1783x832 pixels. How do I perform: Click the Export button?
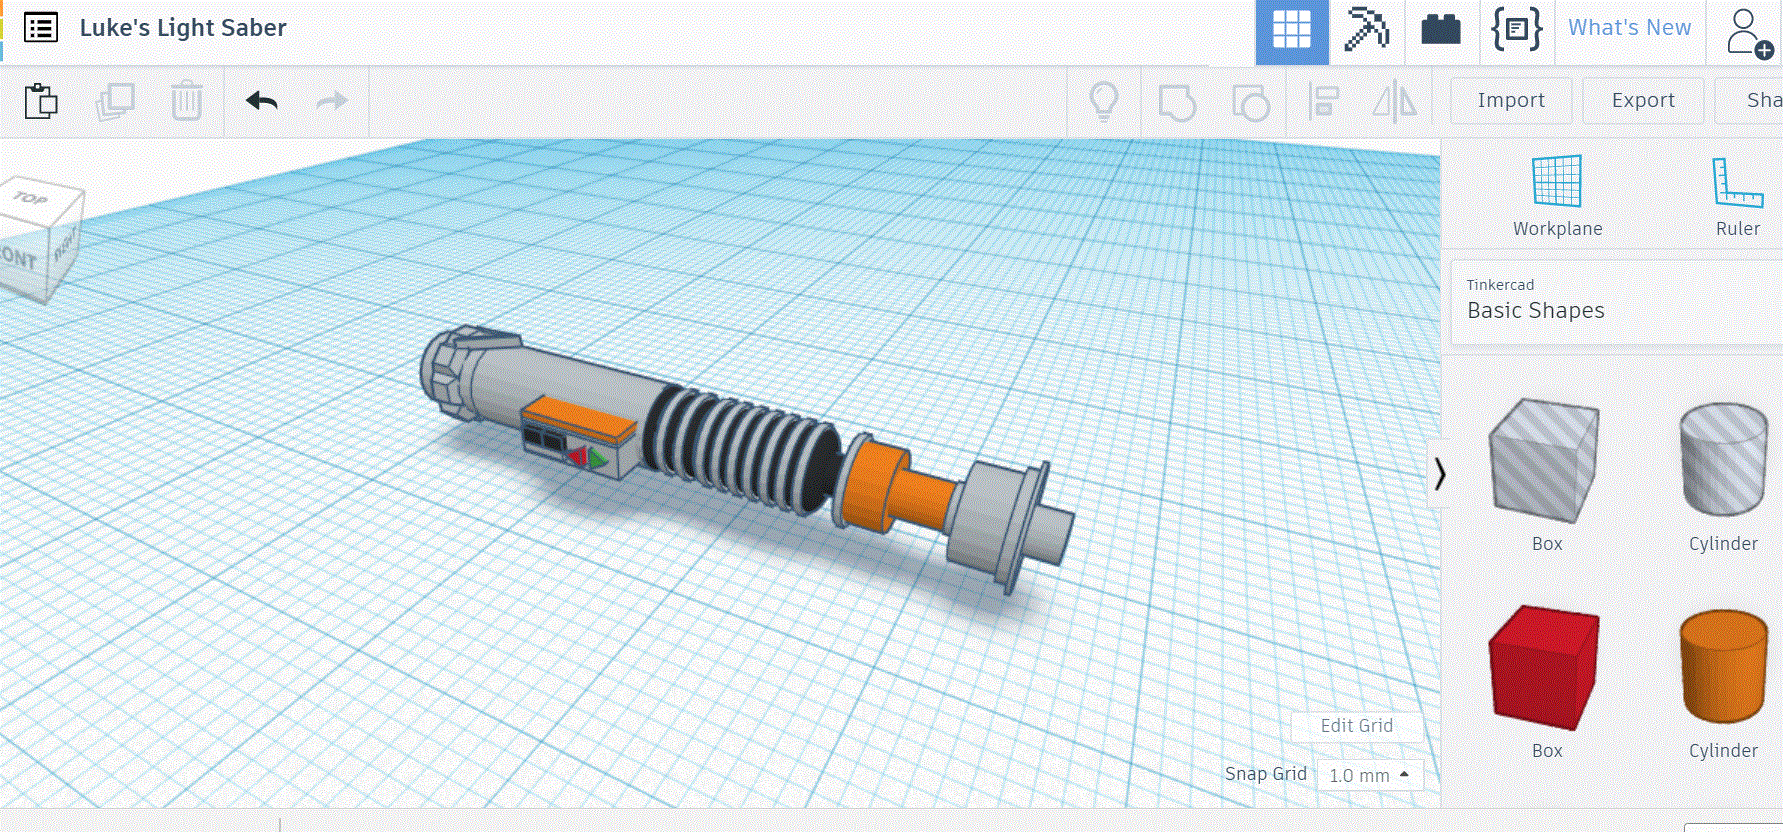click(1643, 100)
